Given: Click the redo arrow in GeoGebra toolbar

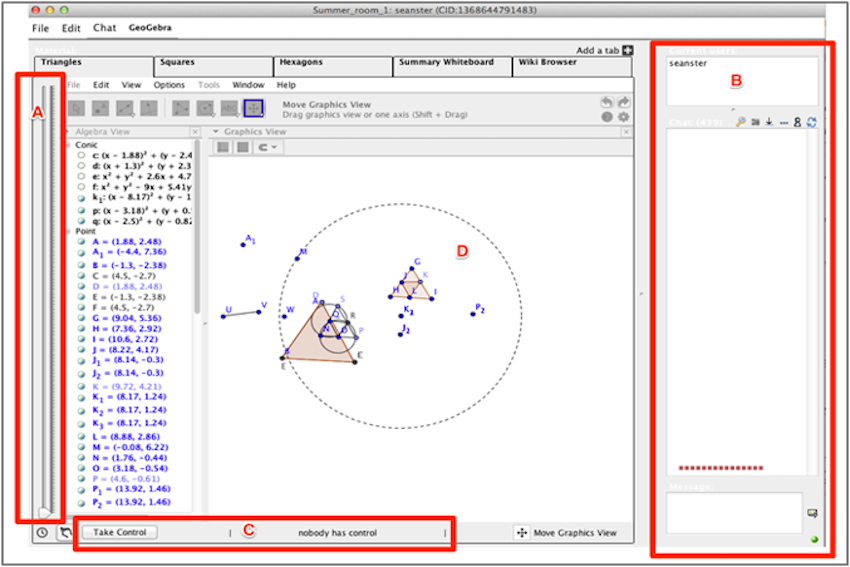Looking at the screenshot, I should click(x=622, y=102).
